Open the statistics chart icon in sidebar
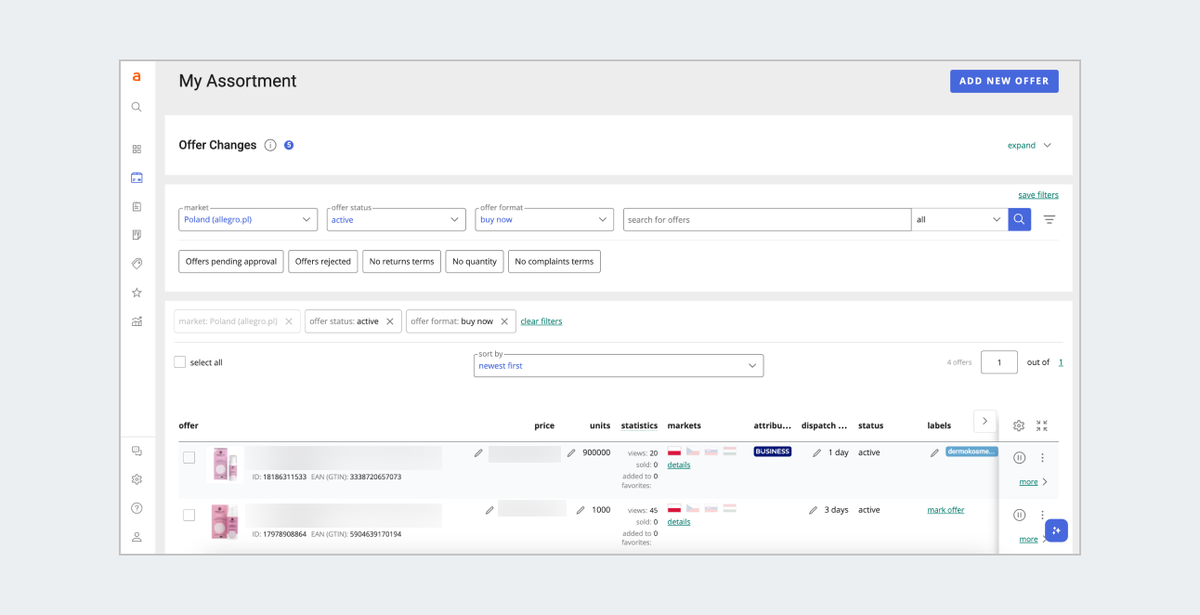The image size is (1200, 615). click(137, 321)
